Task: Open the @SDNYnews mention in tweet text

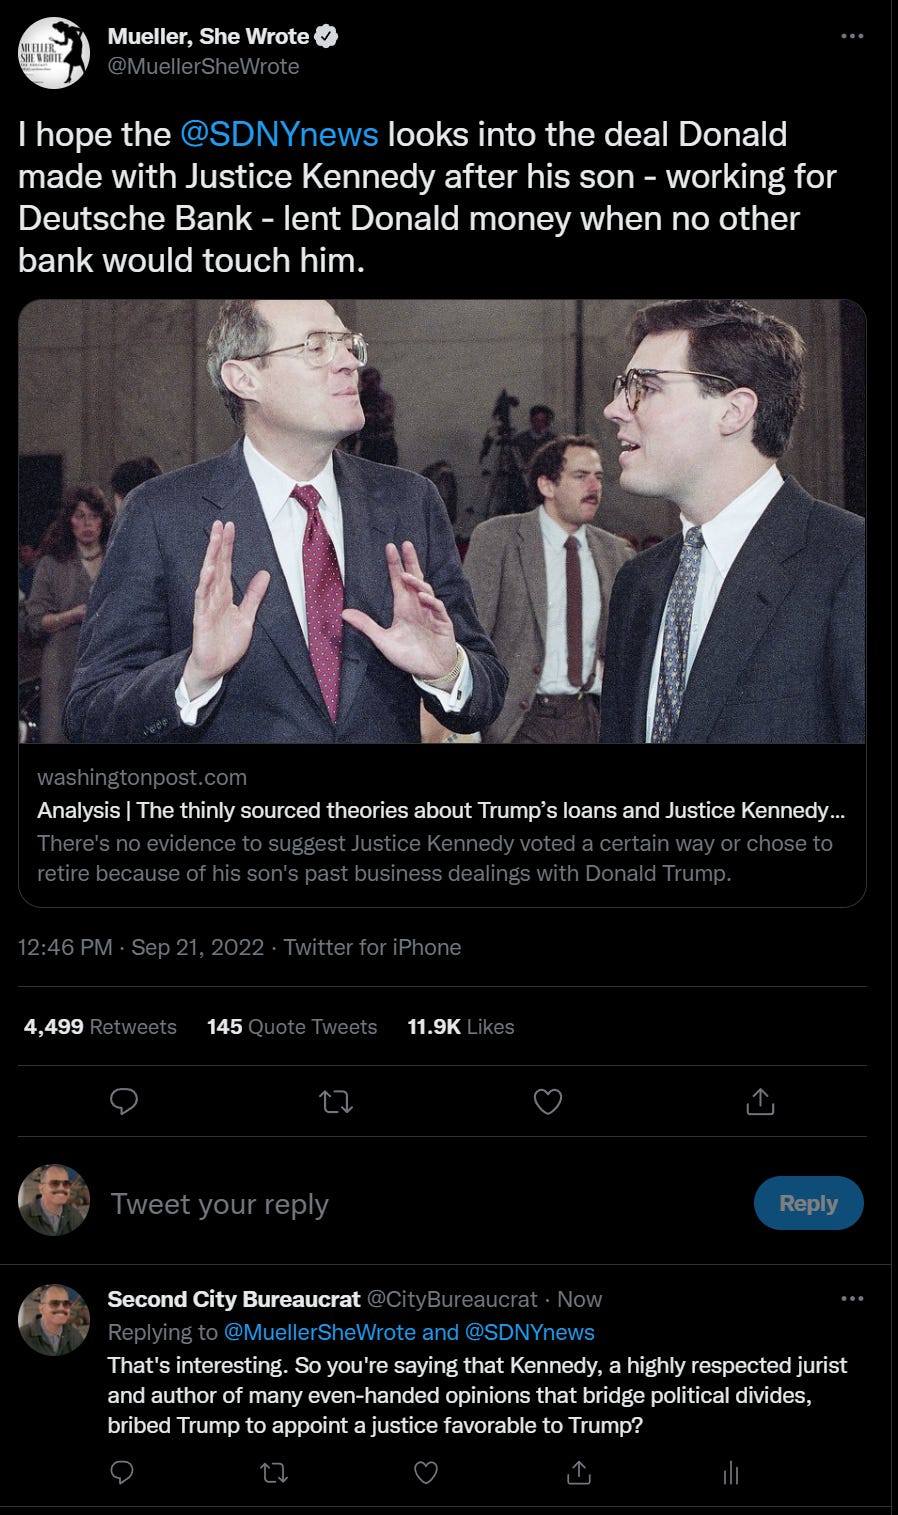Action: 279,134
